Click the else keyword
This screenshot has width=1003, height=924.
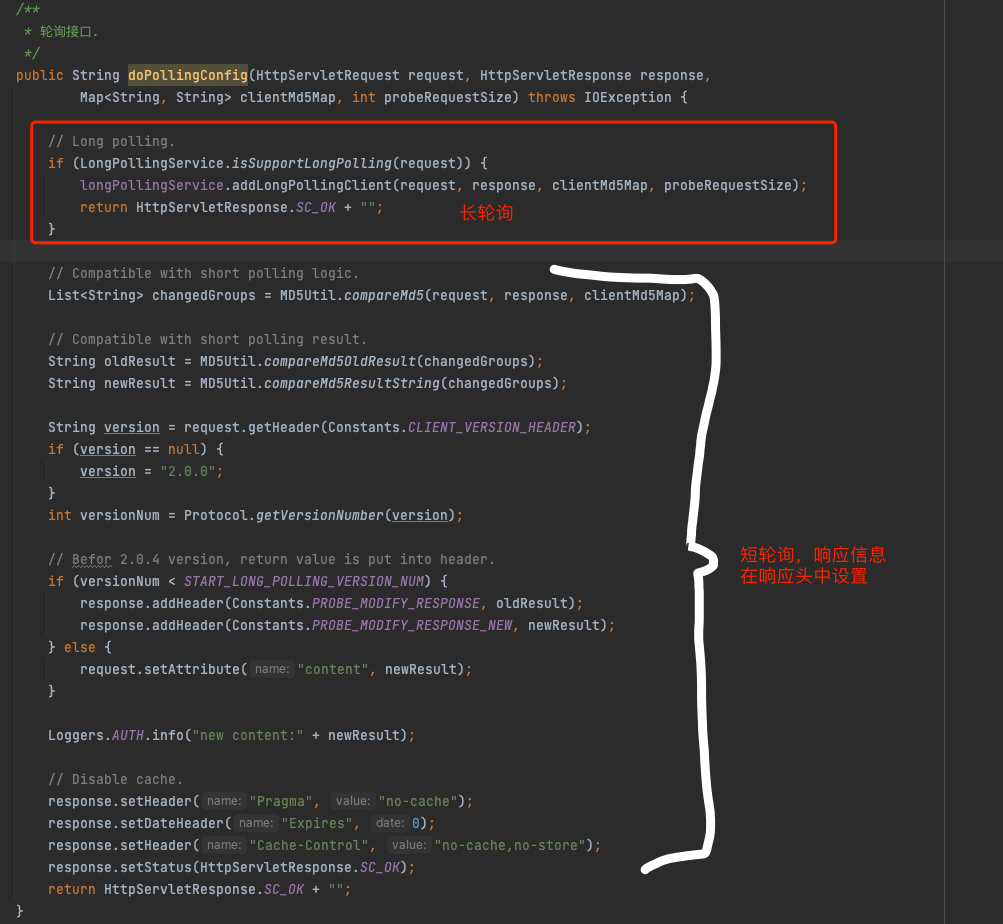click(79, 647)
